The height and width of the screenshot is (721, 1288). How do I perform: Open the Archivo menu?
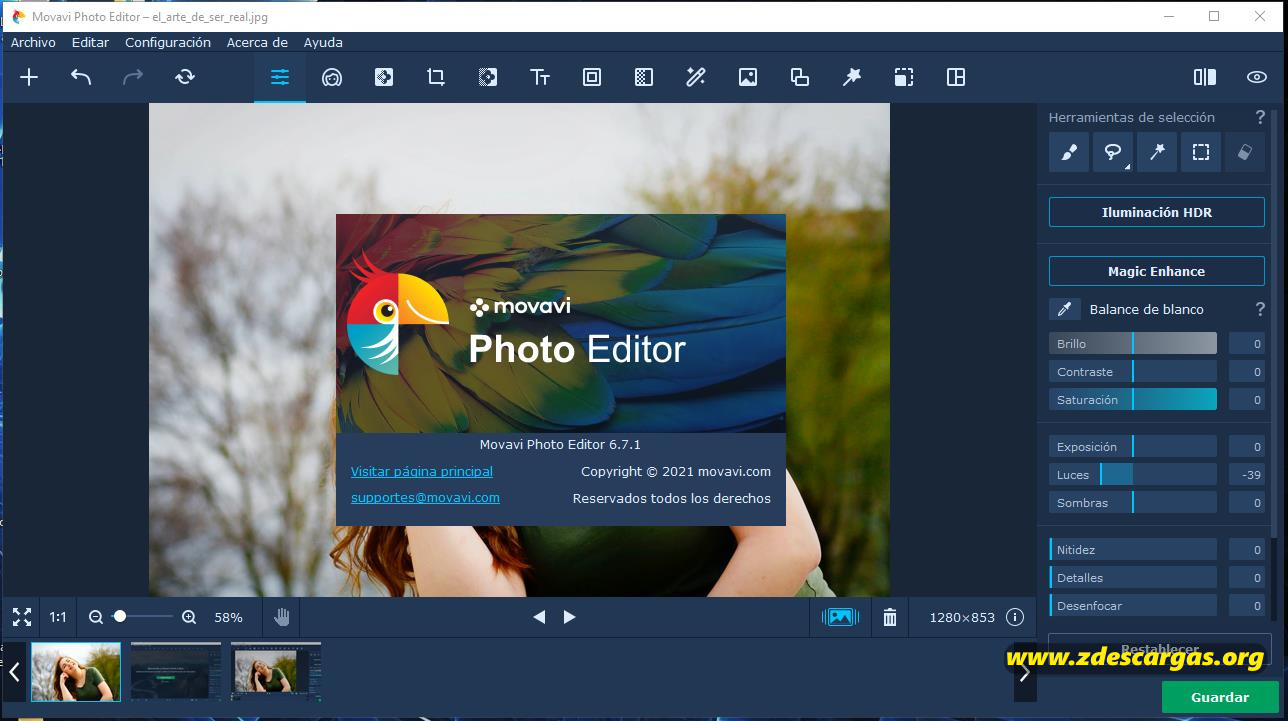click(33, 42)
